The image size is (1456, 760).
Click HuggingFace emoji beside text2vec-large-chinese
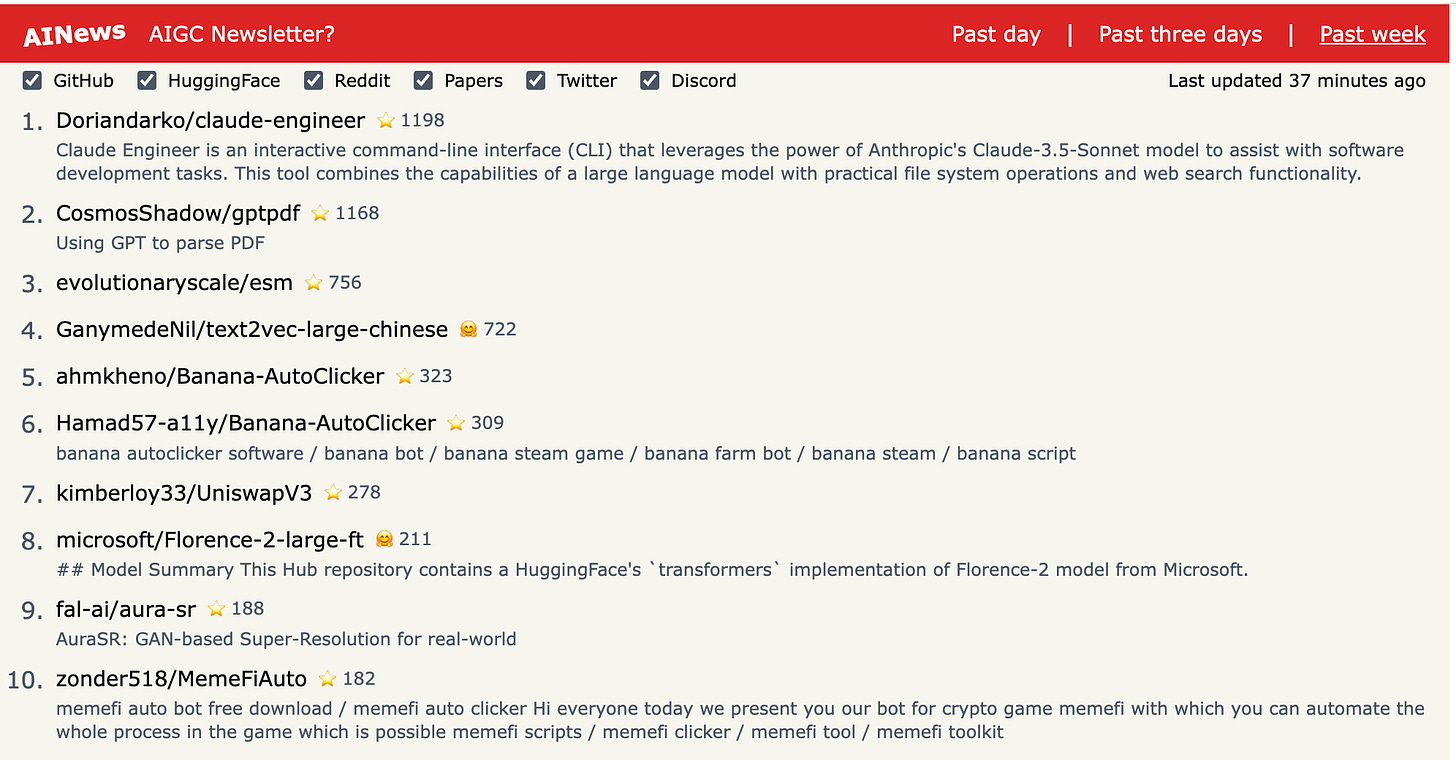click(x=468, y=330)
